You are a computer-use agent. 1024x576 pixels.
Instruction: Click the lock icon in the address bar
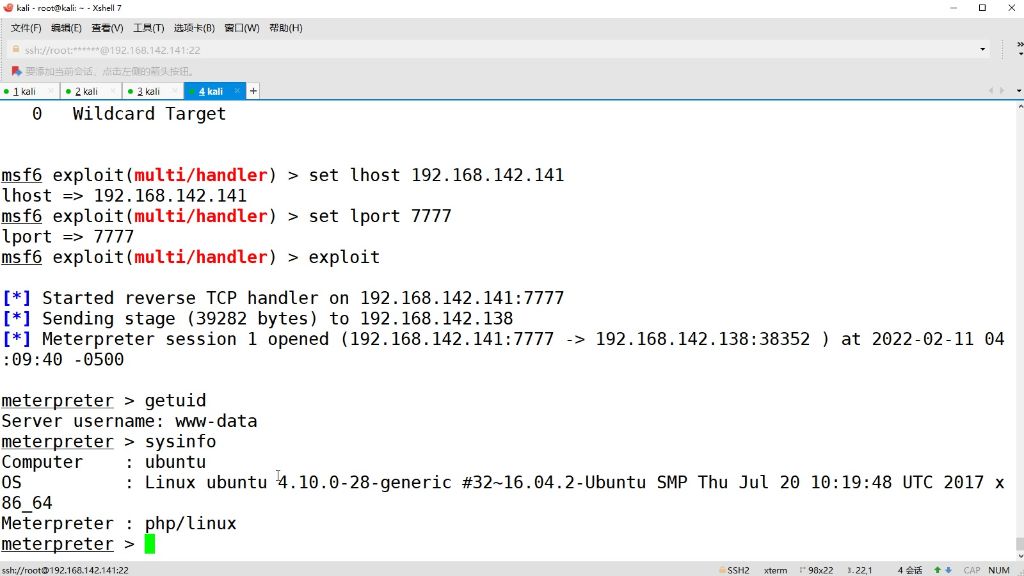coord(16,50)
